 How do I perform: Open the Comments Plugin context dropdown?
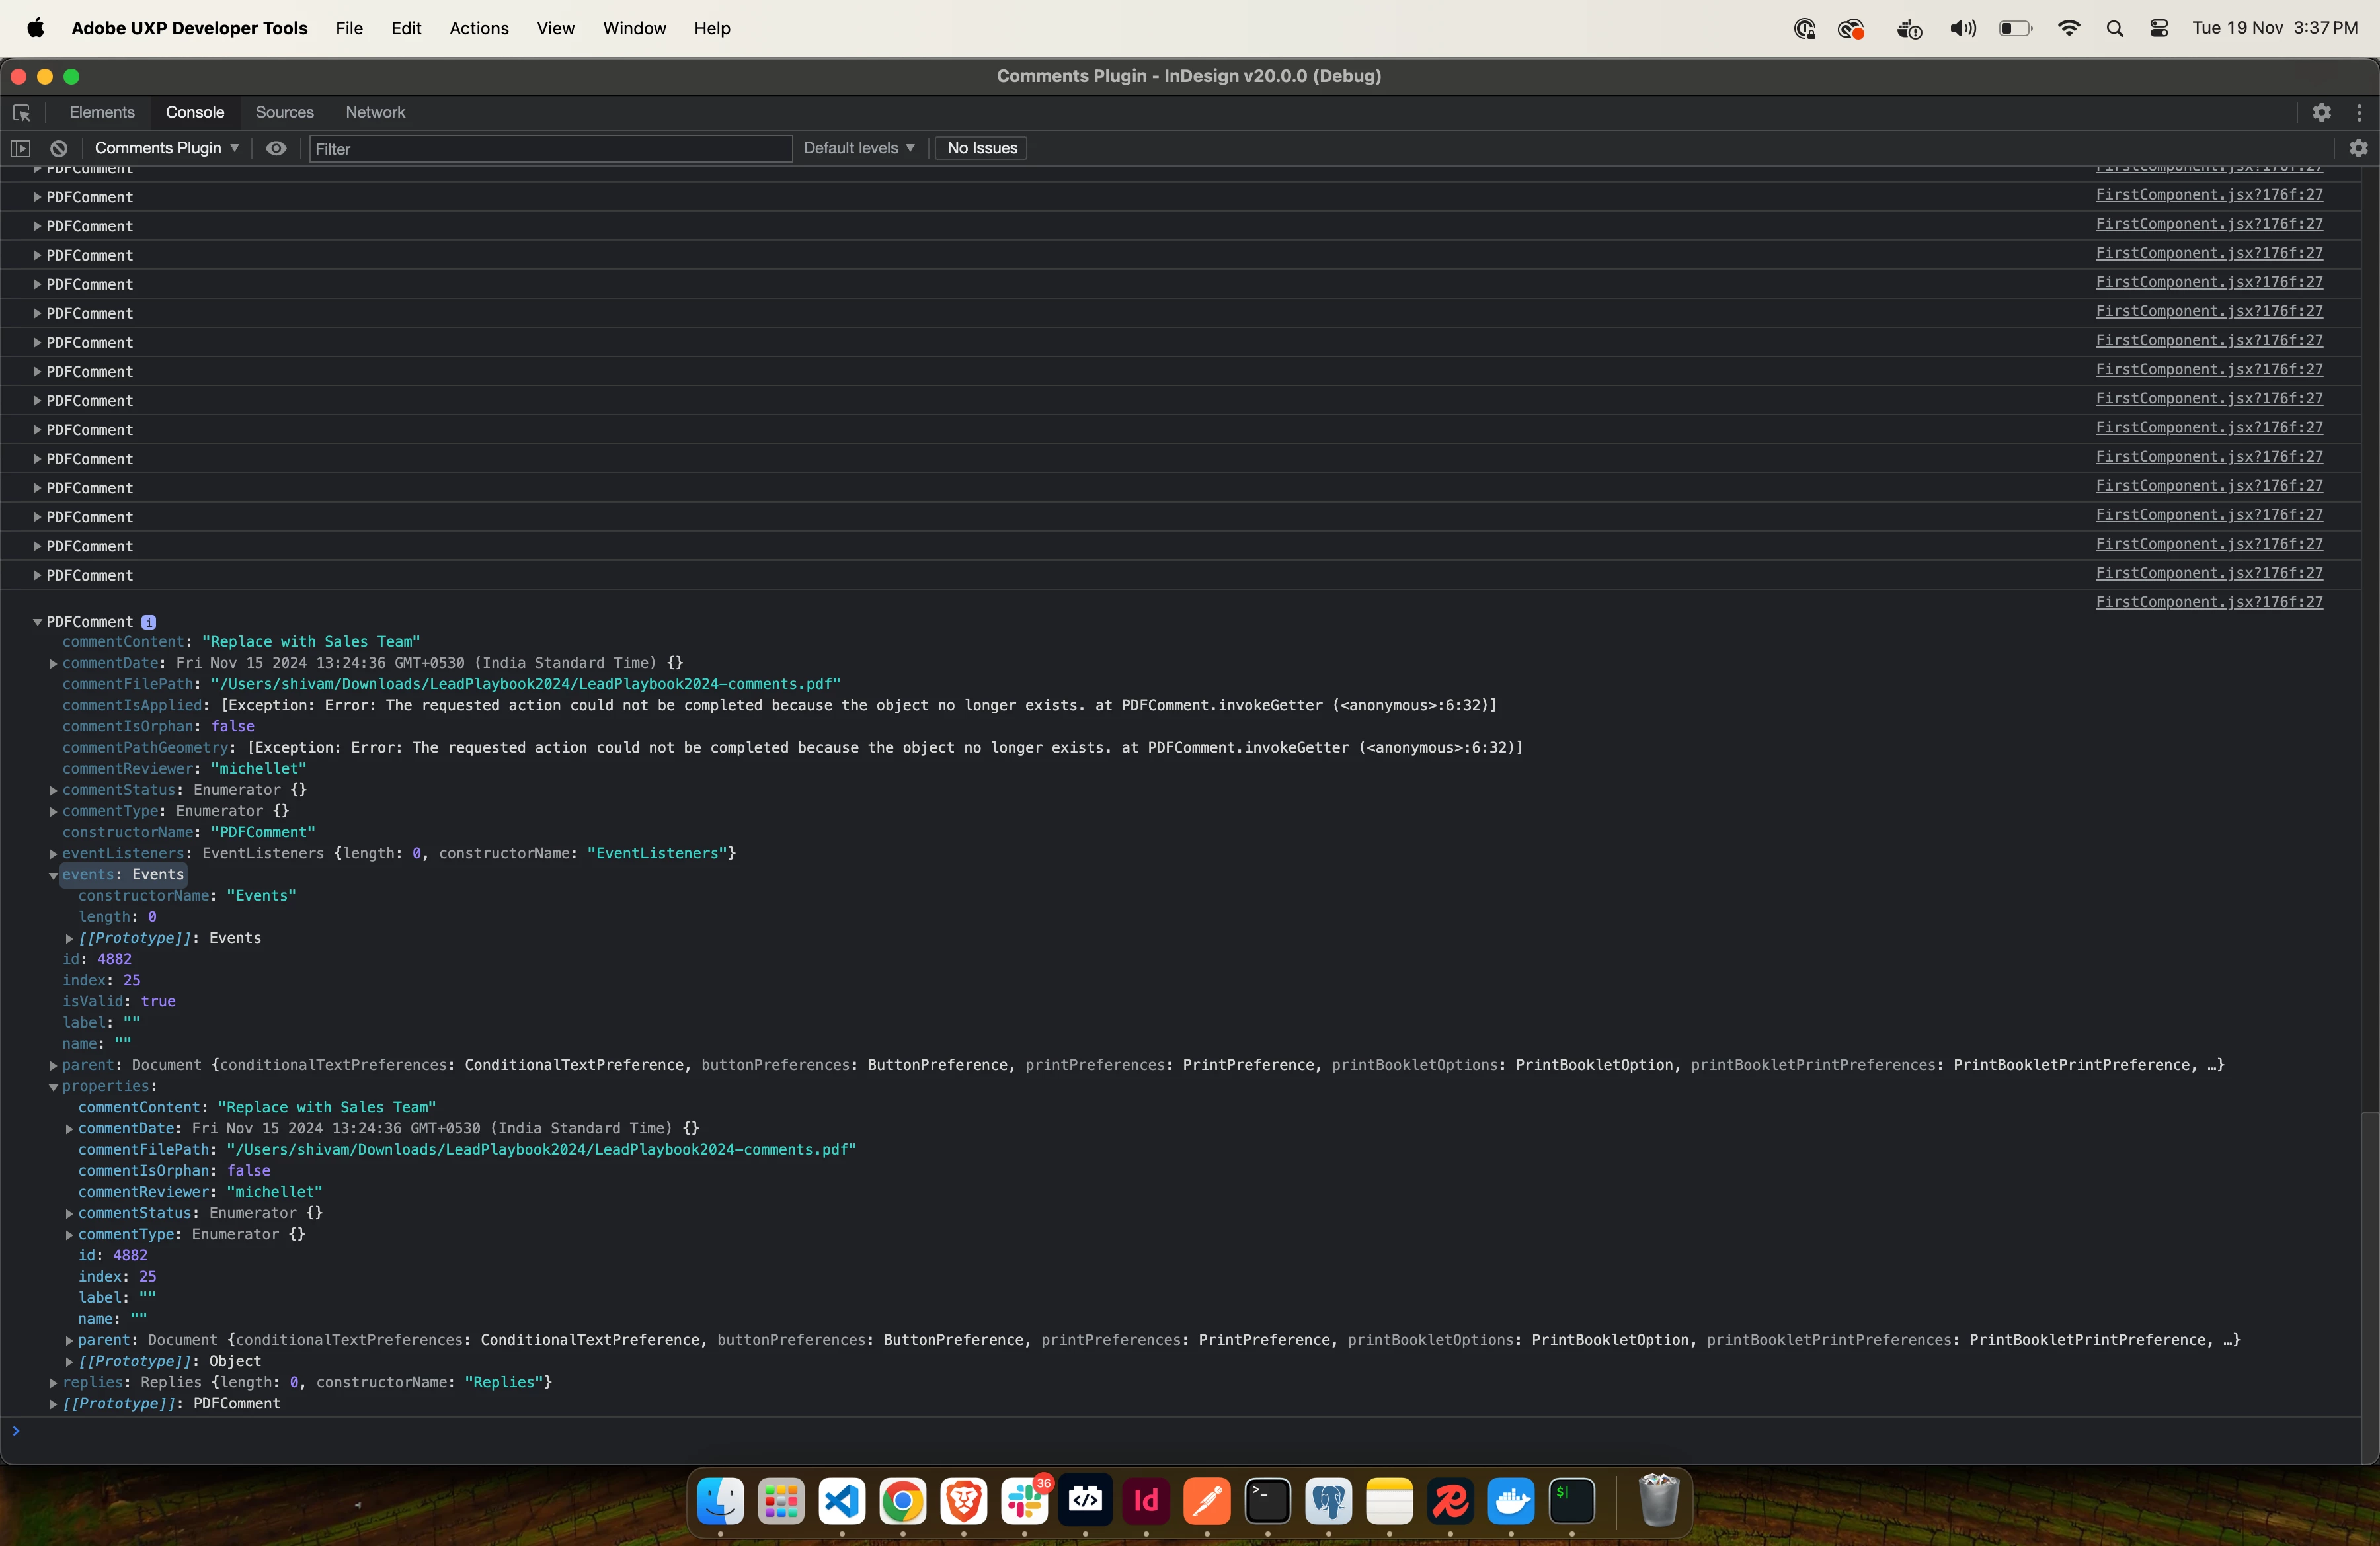click(x=166, y=148)
